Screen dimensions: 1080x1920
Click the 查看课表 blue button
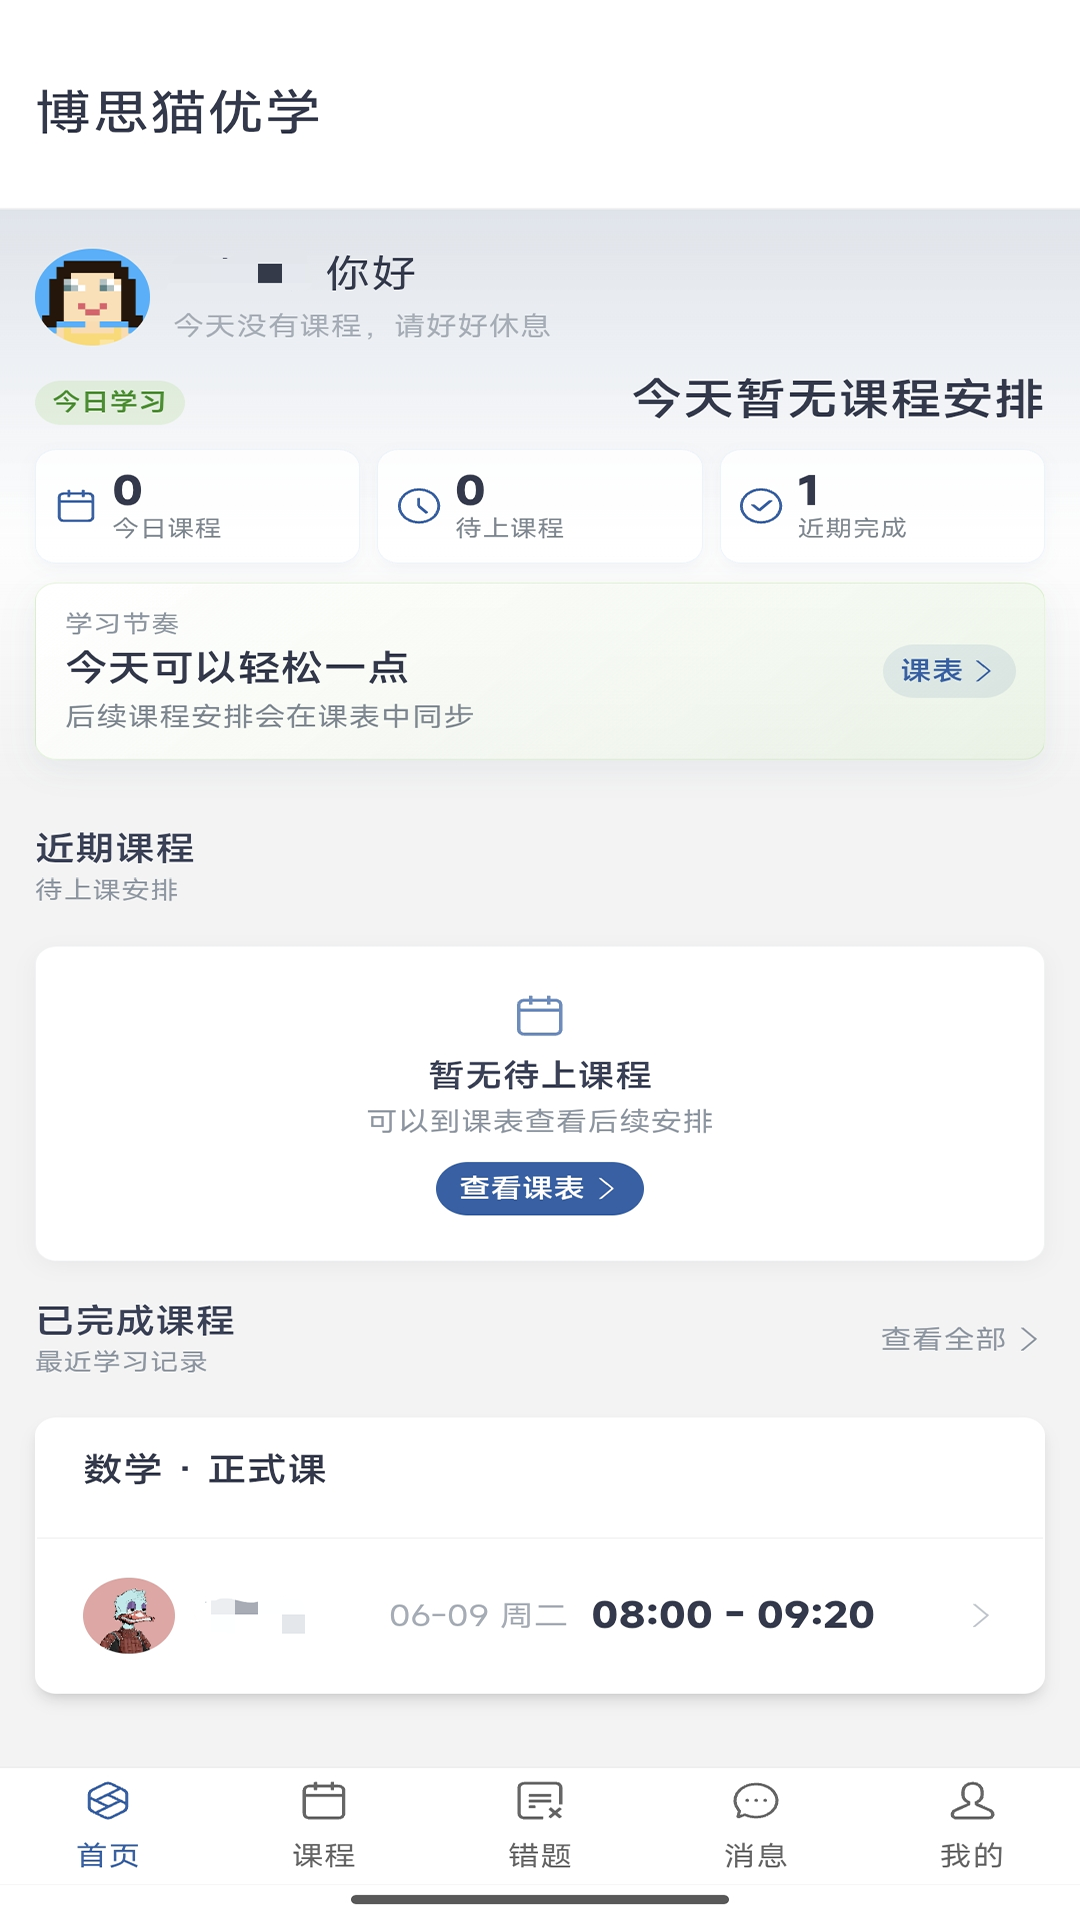pos(540,1188)
